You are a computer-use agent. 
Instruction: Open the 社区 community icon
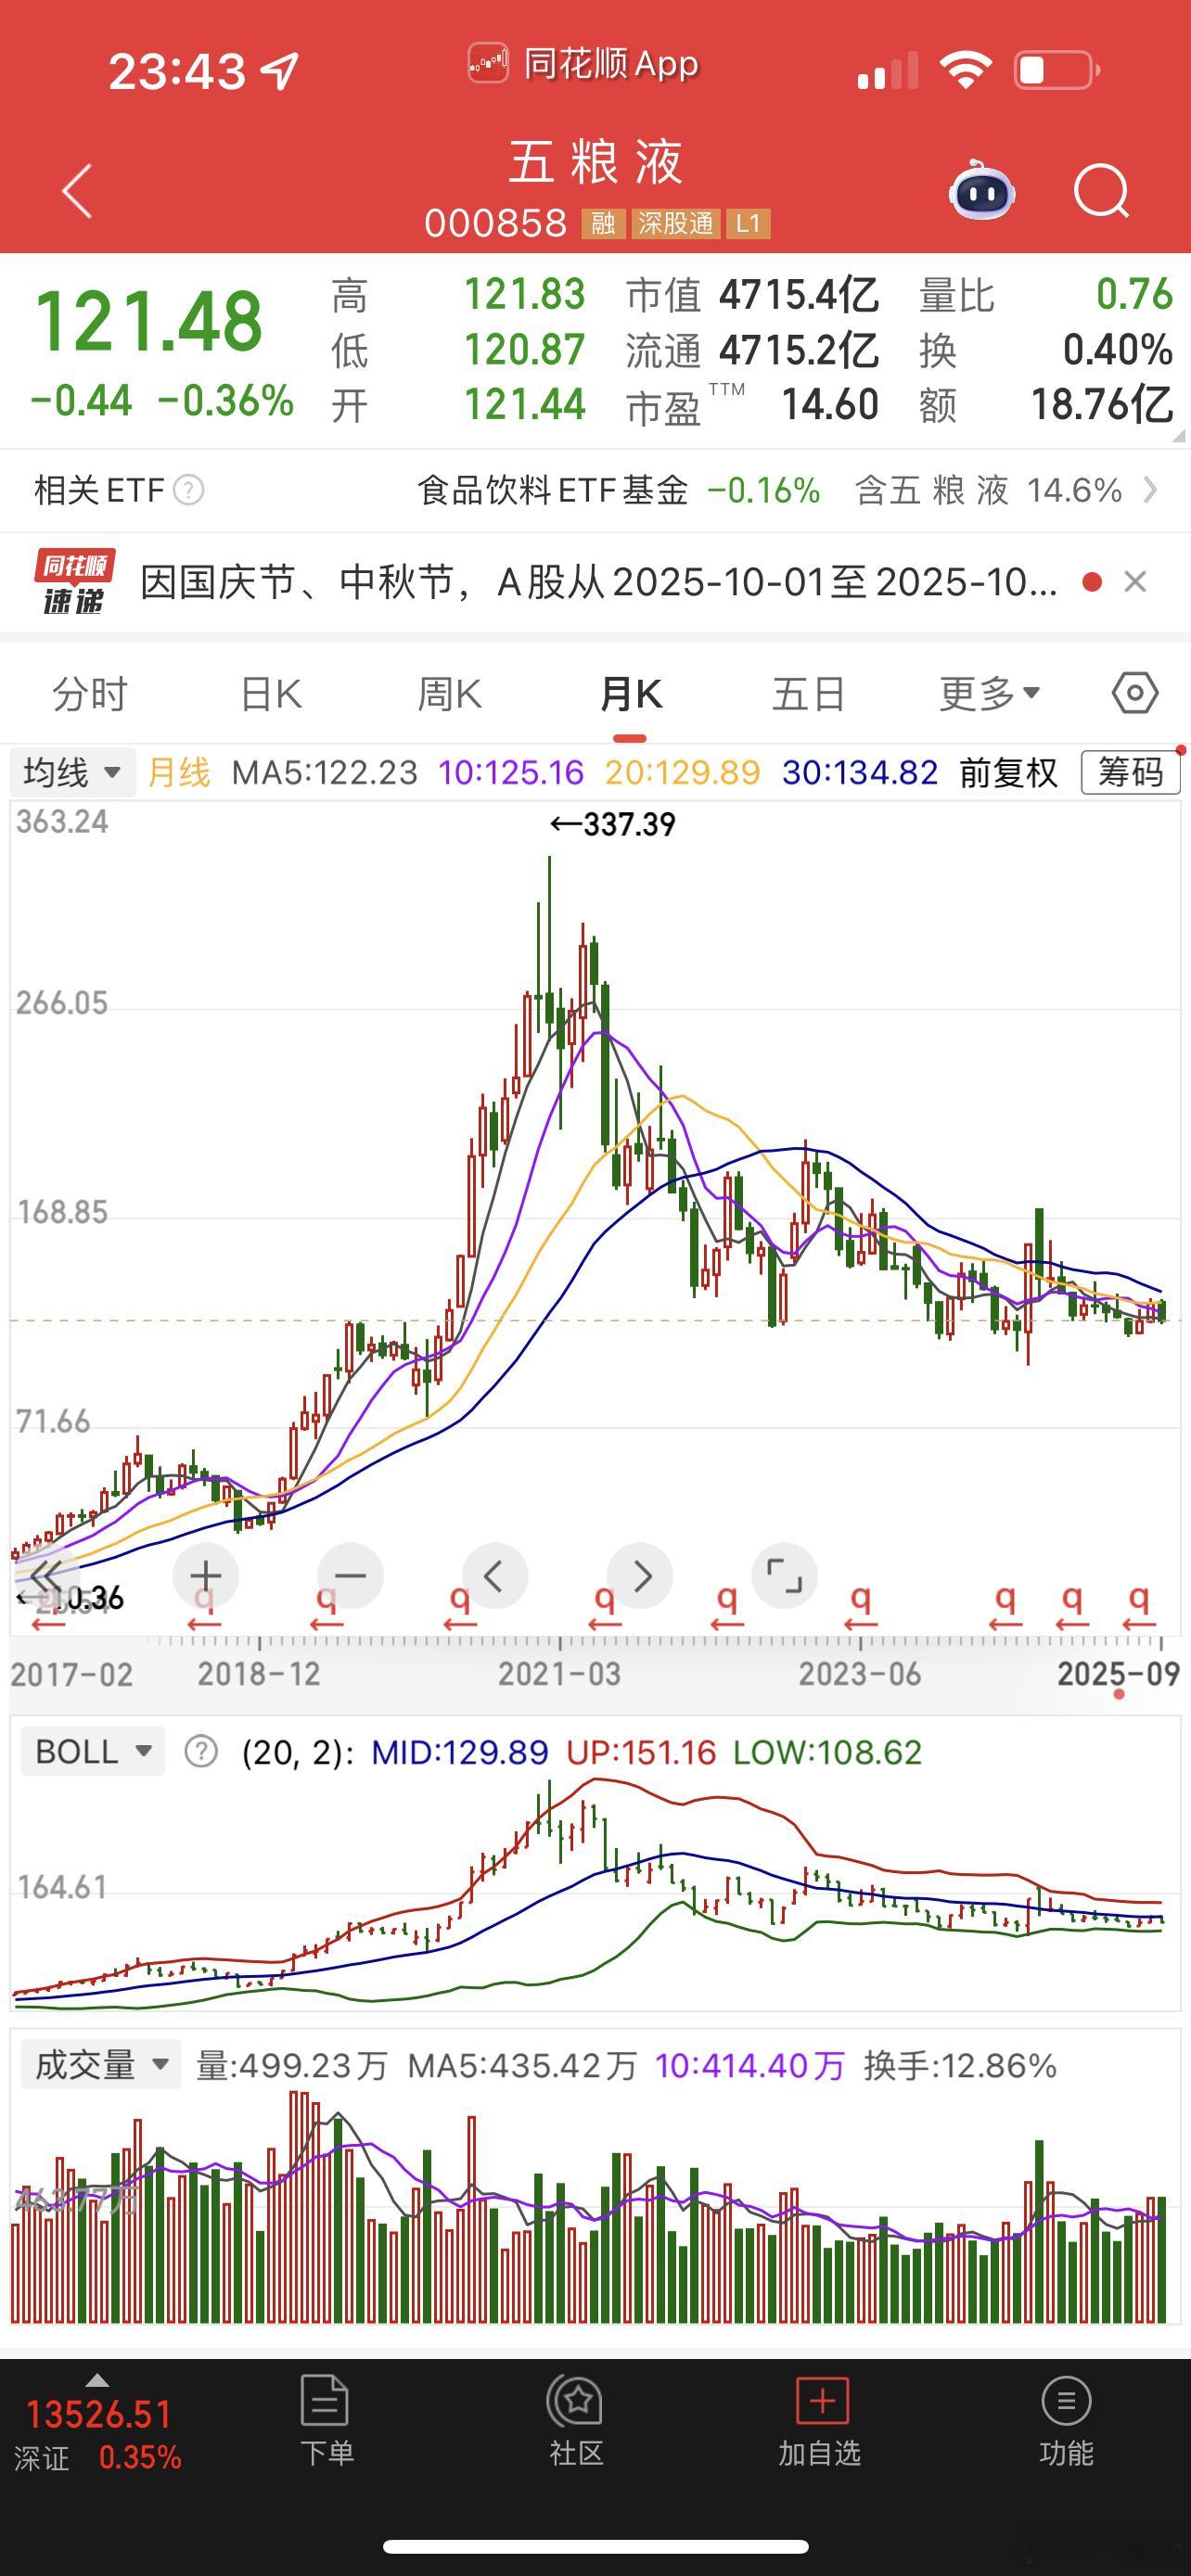(575, 2400)
